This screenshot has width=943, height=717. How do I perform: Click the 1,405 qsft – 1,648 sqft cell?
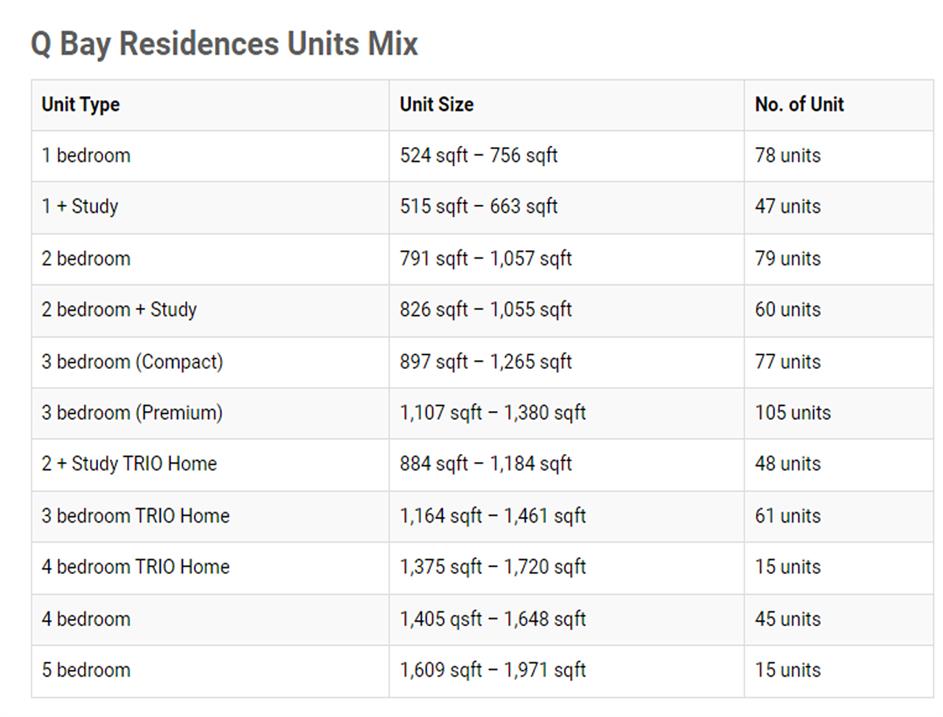(x=493, y=619)
